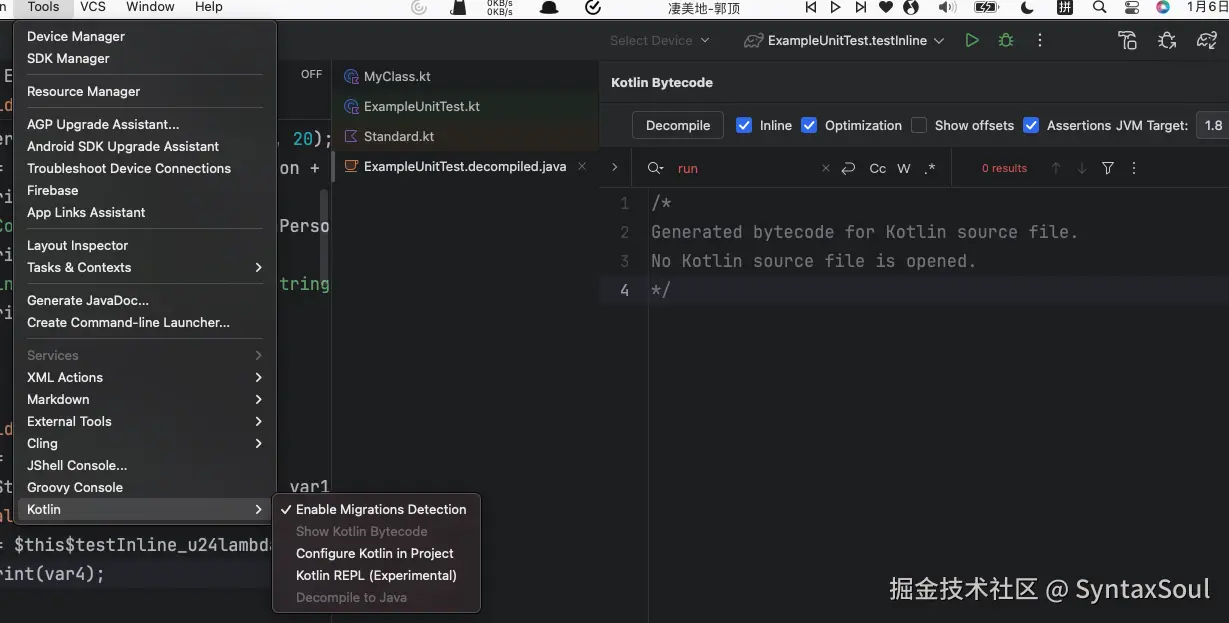
Task: Open the search filter funnel icon
Action: click(x=1108, y=169)
